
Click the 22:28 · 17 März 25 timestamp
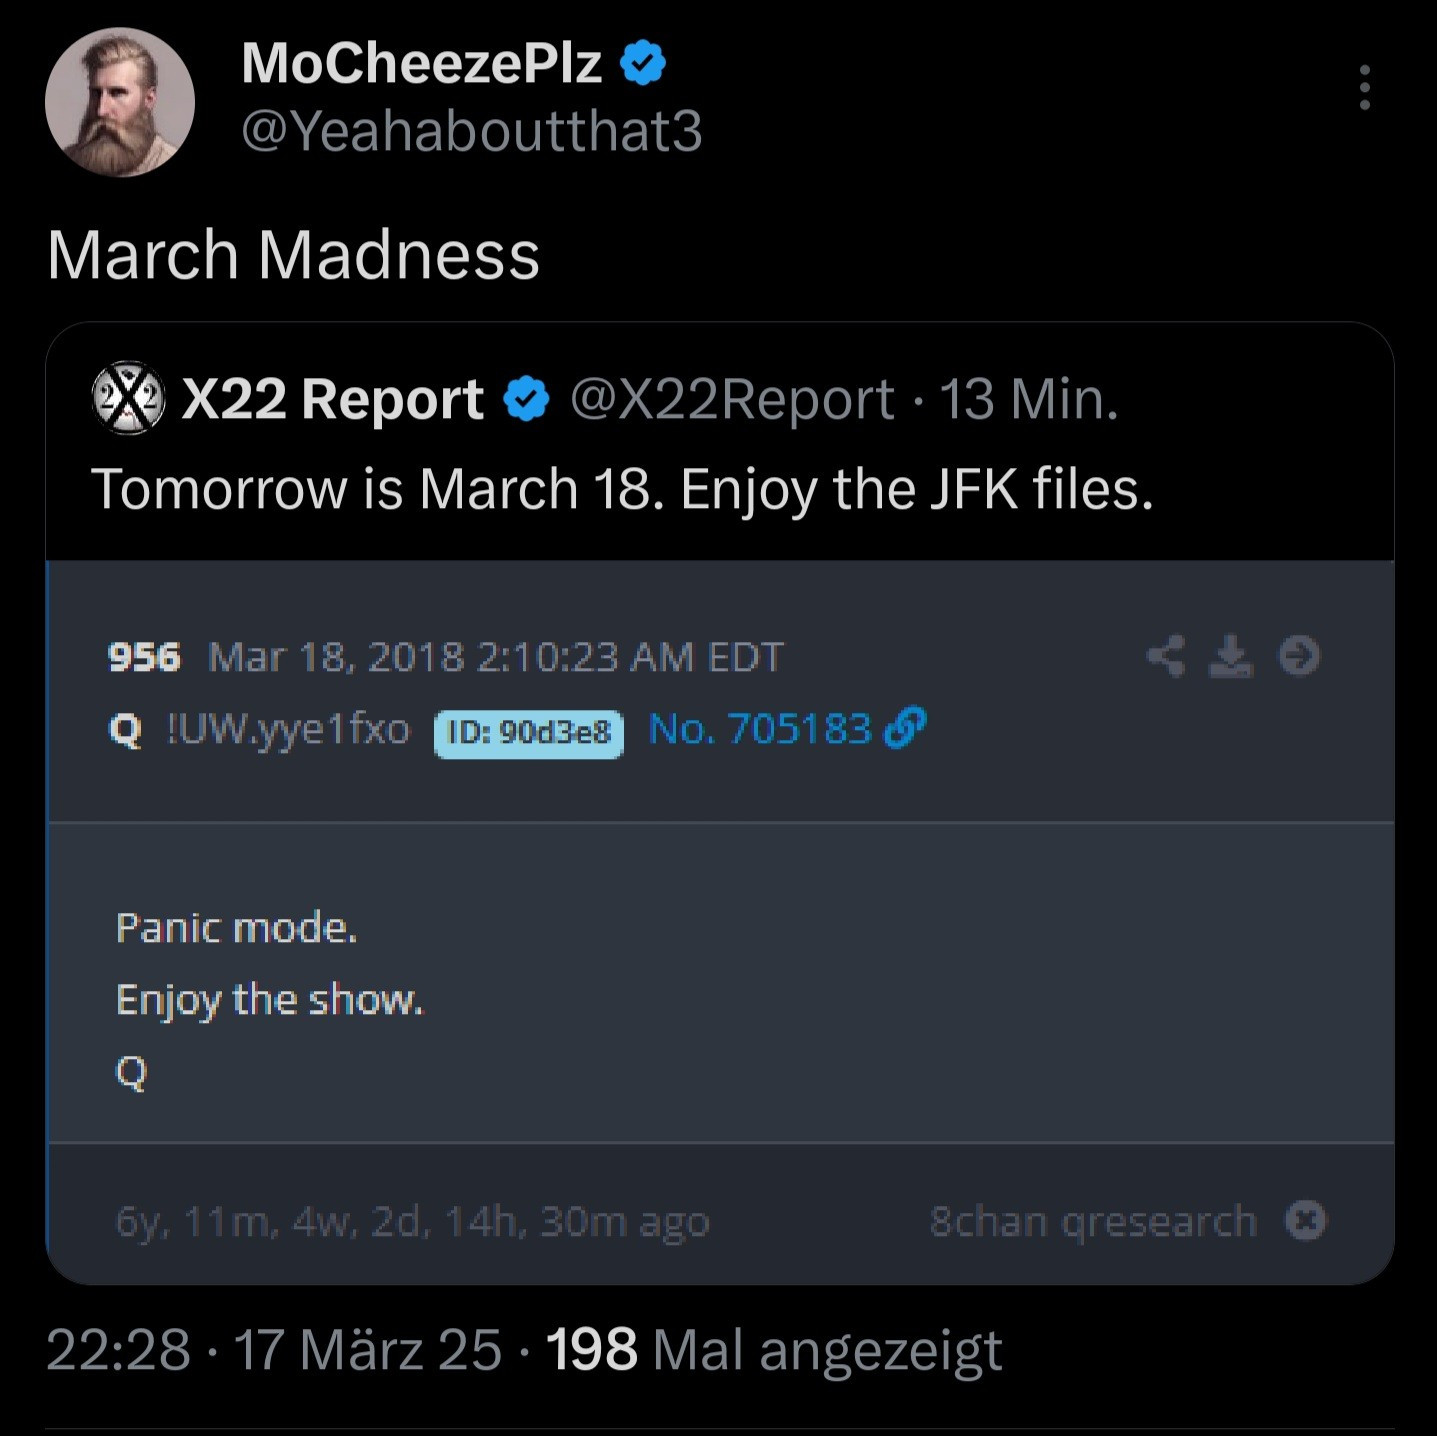click(x=274, y=1350)
